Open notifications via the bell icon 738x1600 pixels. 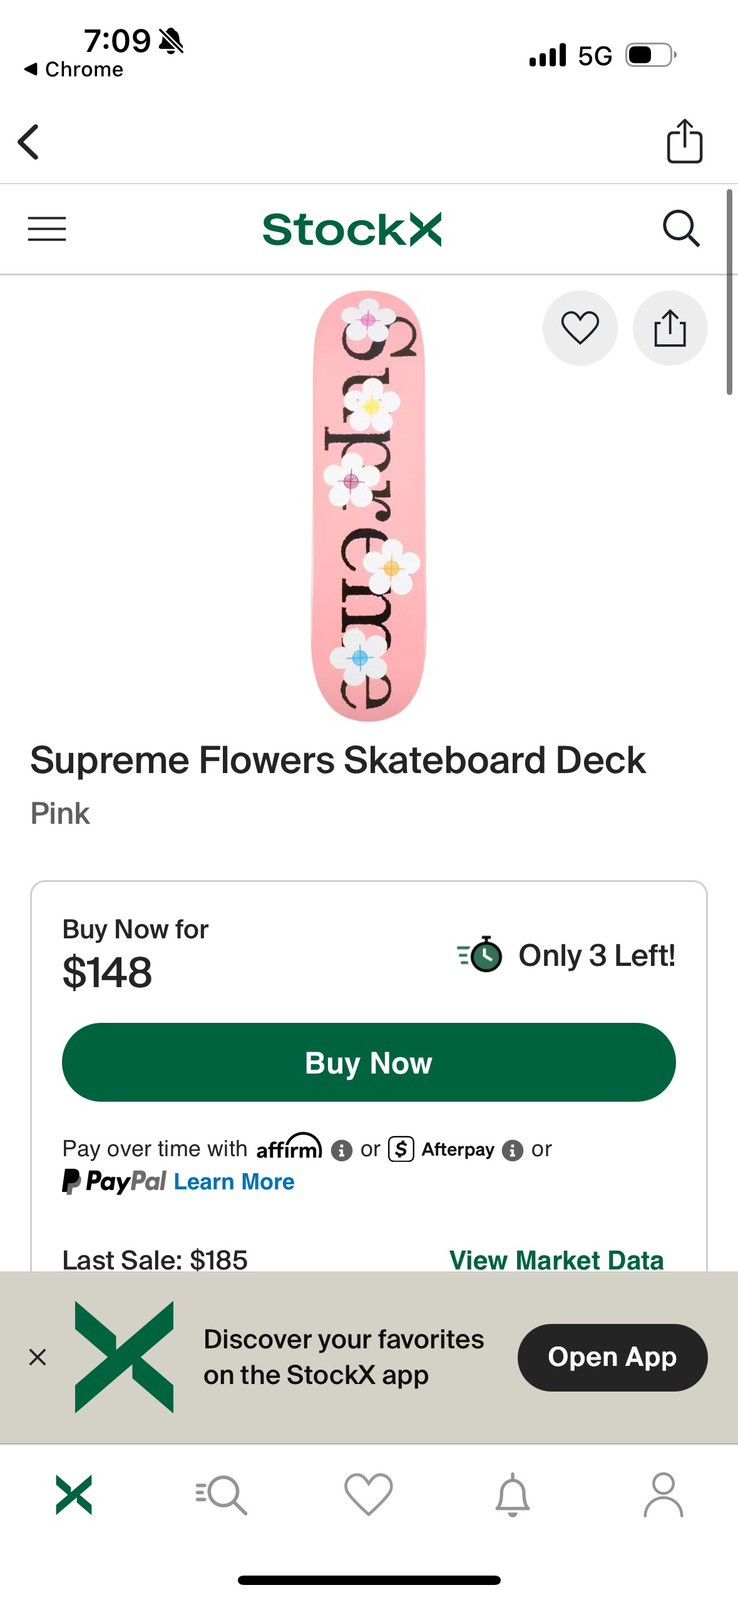click(515, 1494)
